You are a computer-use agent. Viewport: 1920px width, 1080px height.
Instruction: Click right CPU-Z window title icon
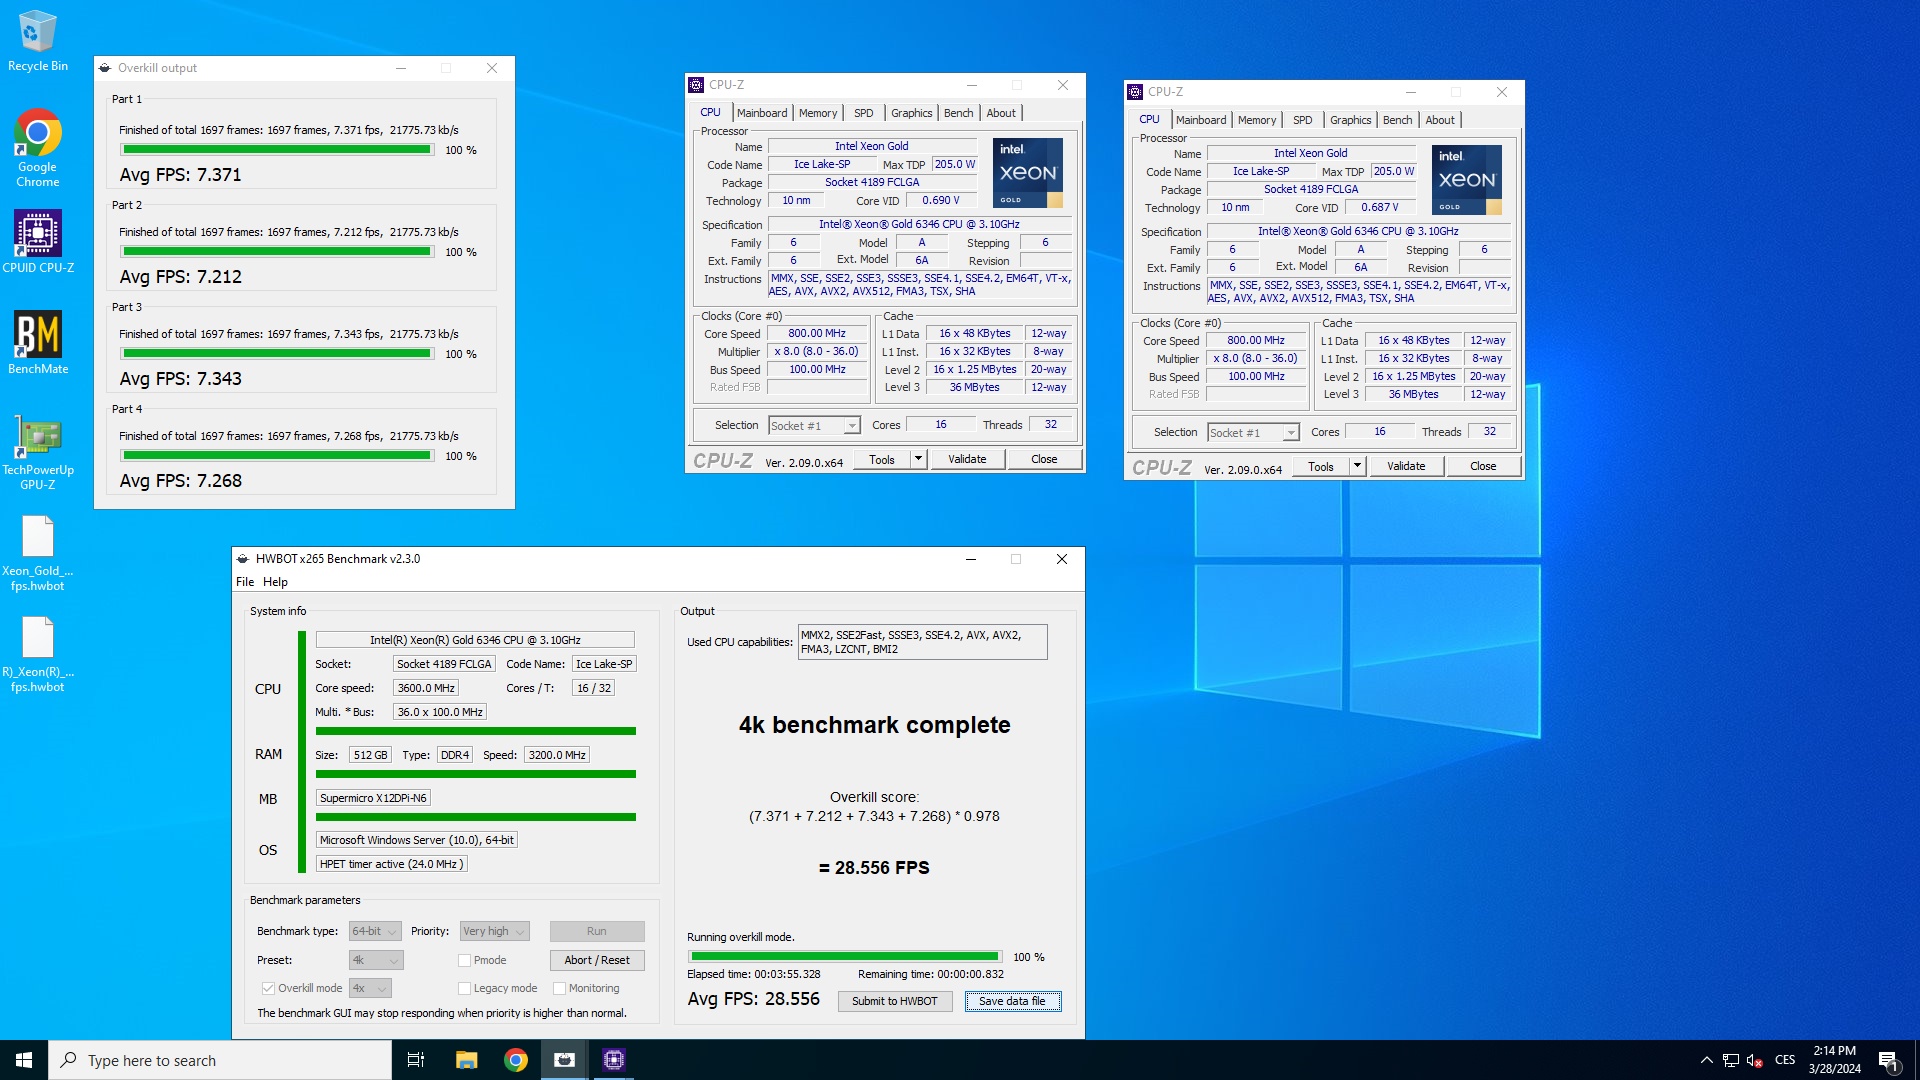point(1135,92)
